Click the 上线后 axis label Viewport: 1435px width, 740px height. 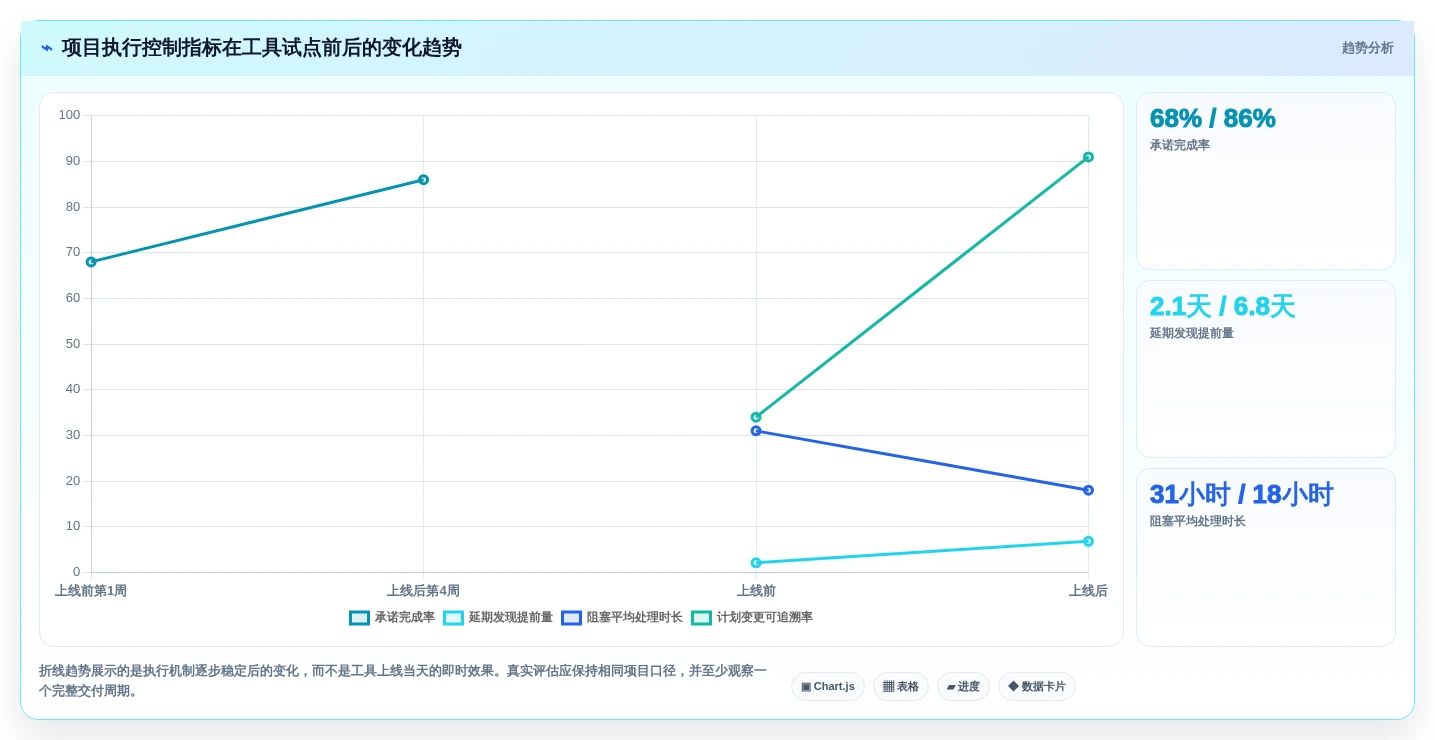tap(1088, 591)
